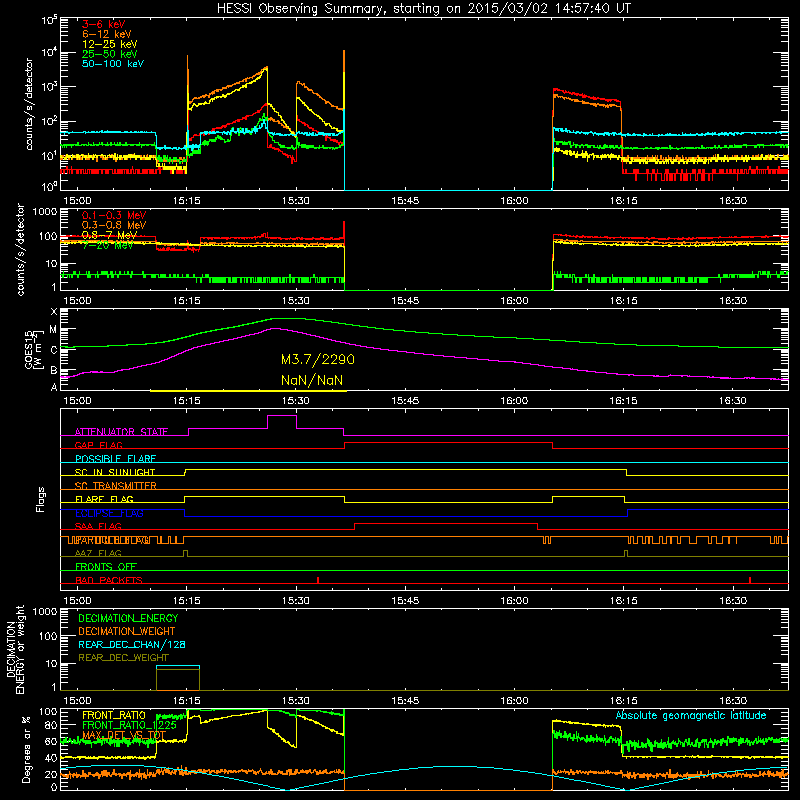
Task: Select the overlapped PARTICLE_FLAG label
Action: point(112,540)
